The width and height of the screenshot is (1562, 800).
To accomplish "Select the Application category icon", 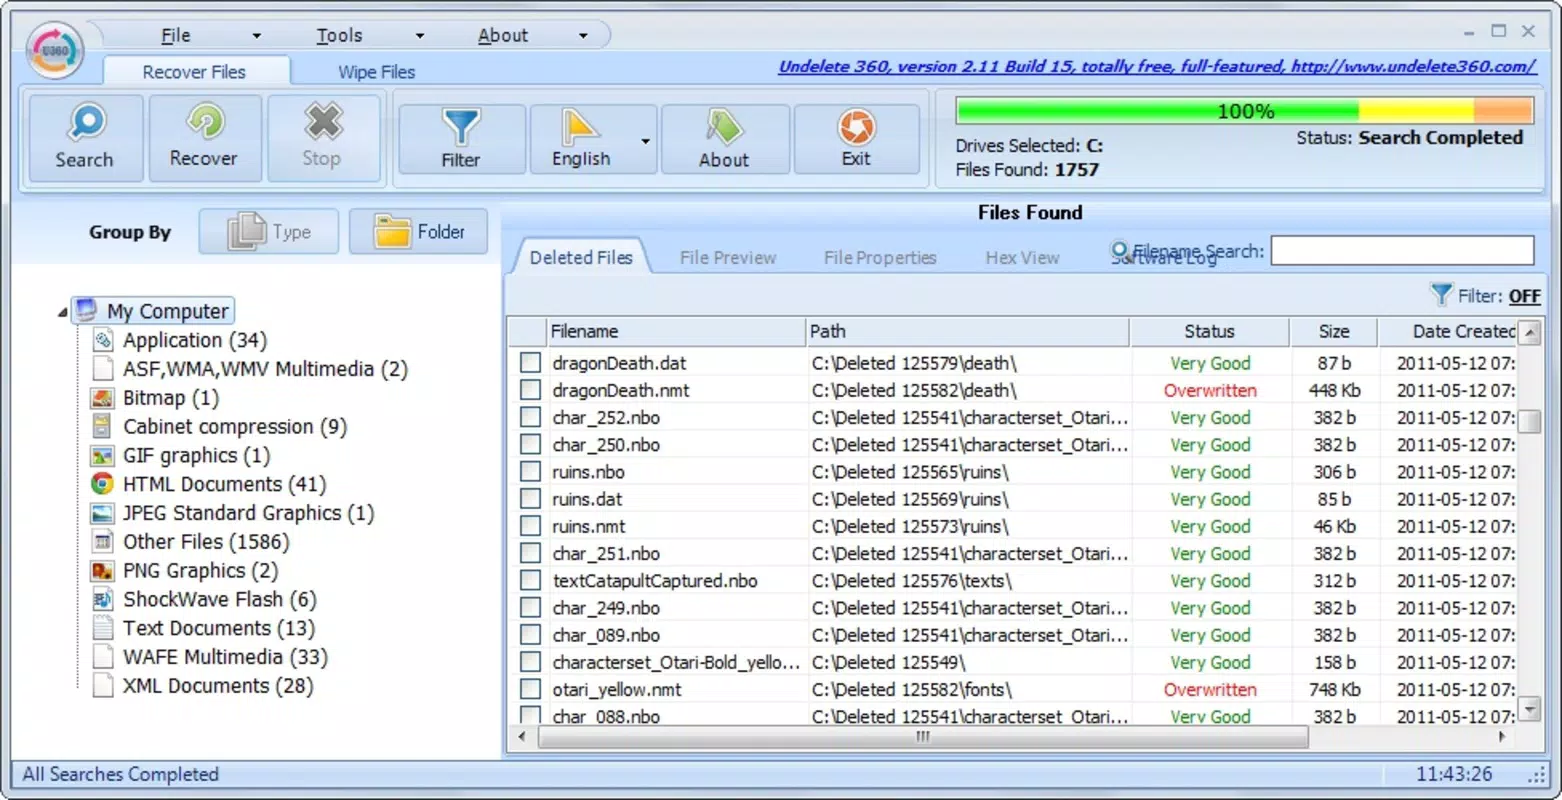I will 102,340.
